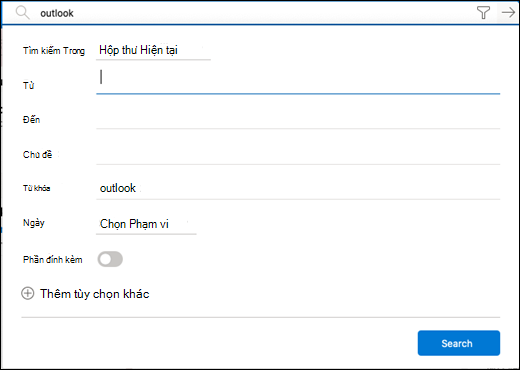Click the blue Search button
The width and height of the screenshot is (520, 370).
click(459, 343)
